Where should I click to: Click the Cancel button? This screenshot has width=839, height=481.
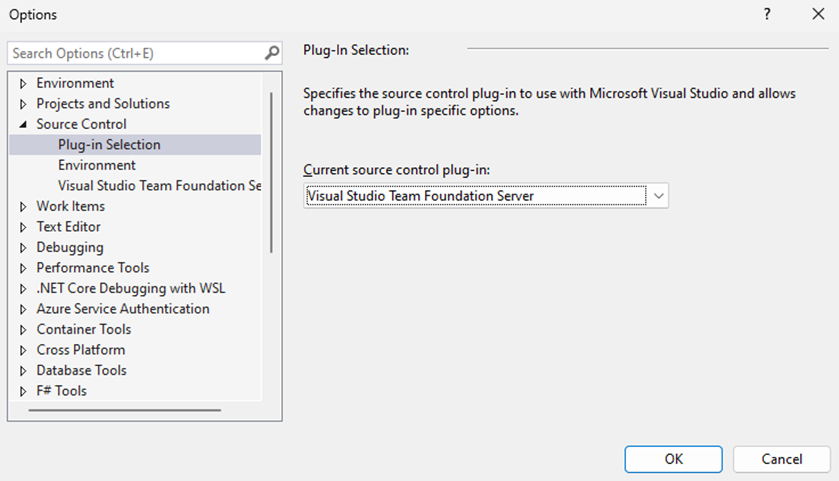[782, 459]
